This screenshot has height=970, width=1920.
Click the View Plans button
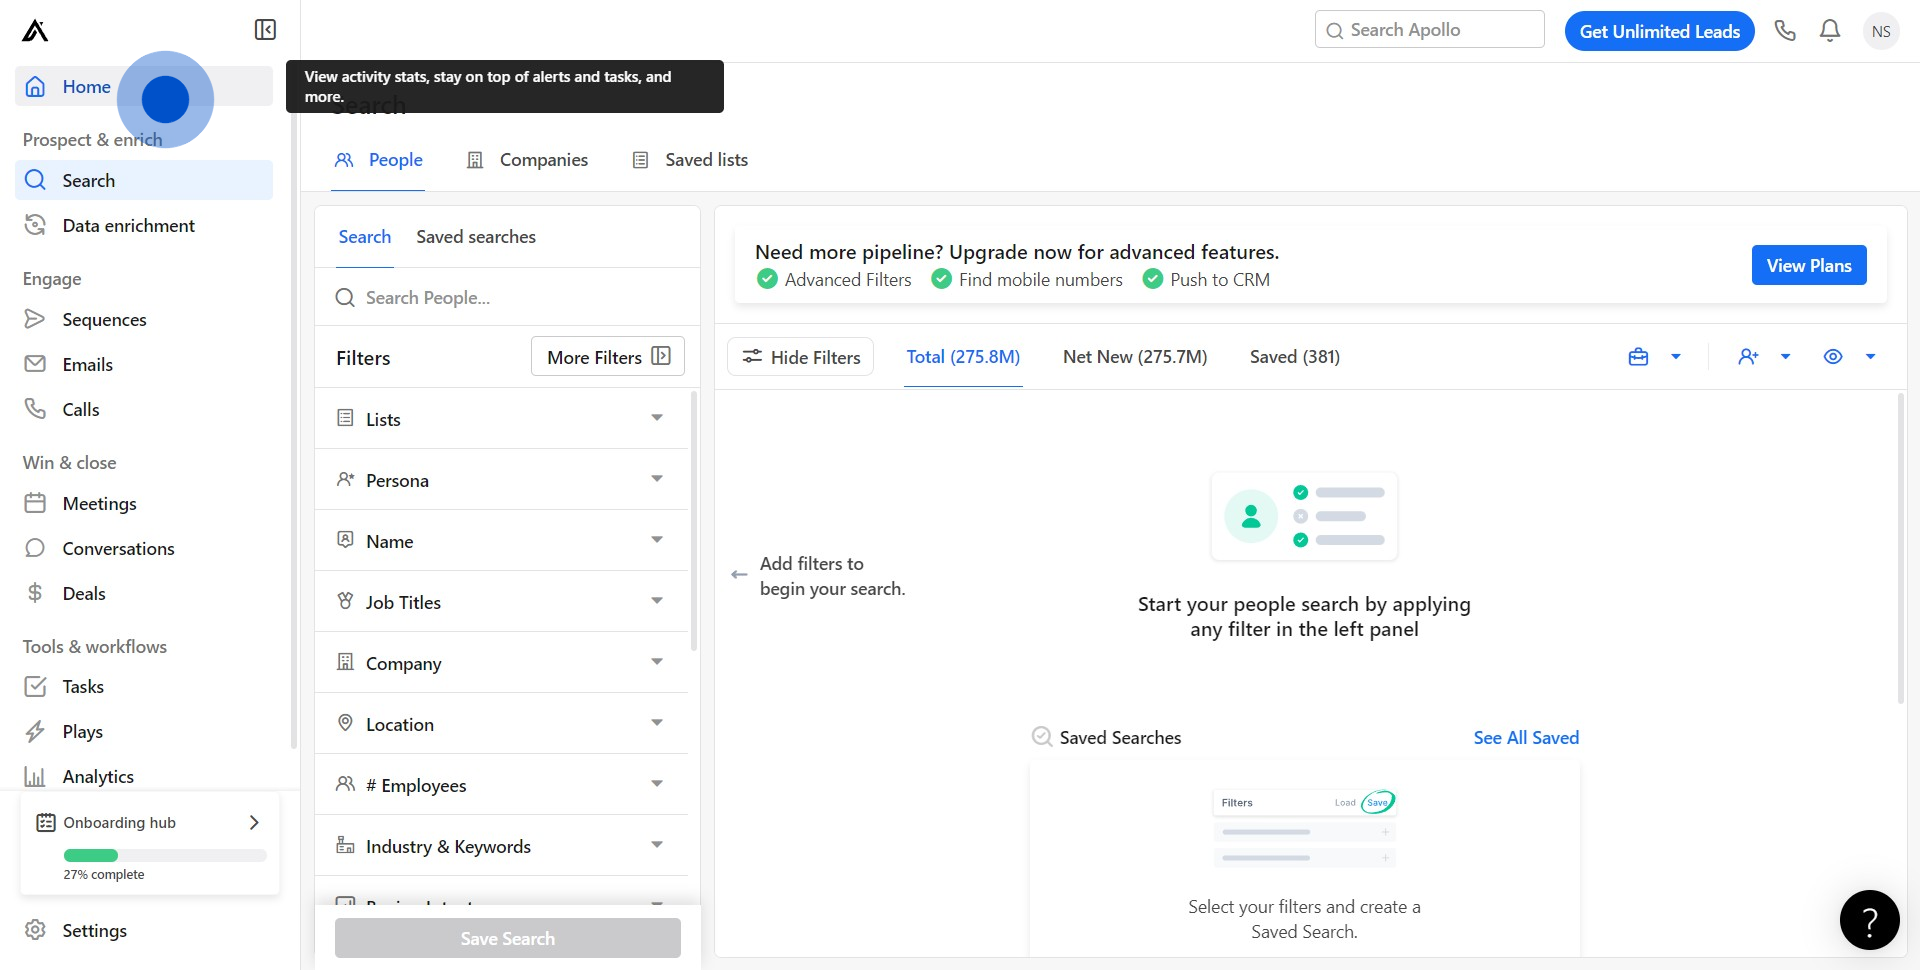tap(1808, 266)
